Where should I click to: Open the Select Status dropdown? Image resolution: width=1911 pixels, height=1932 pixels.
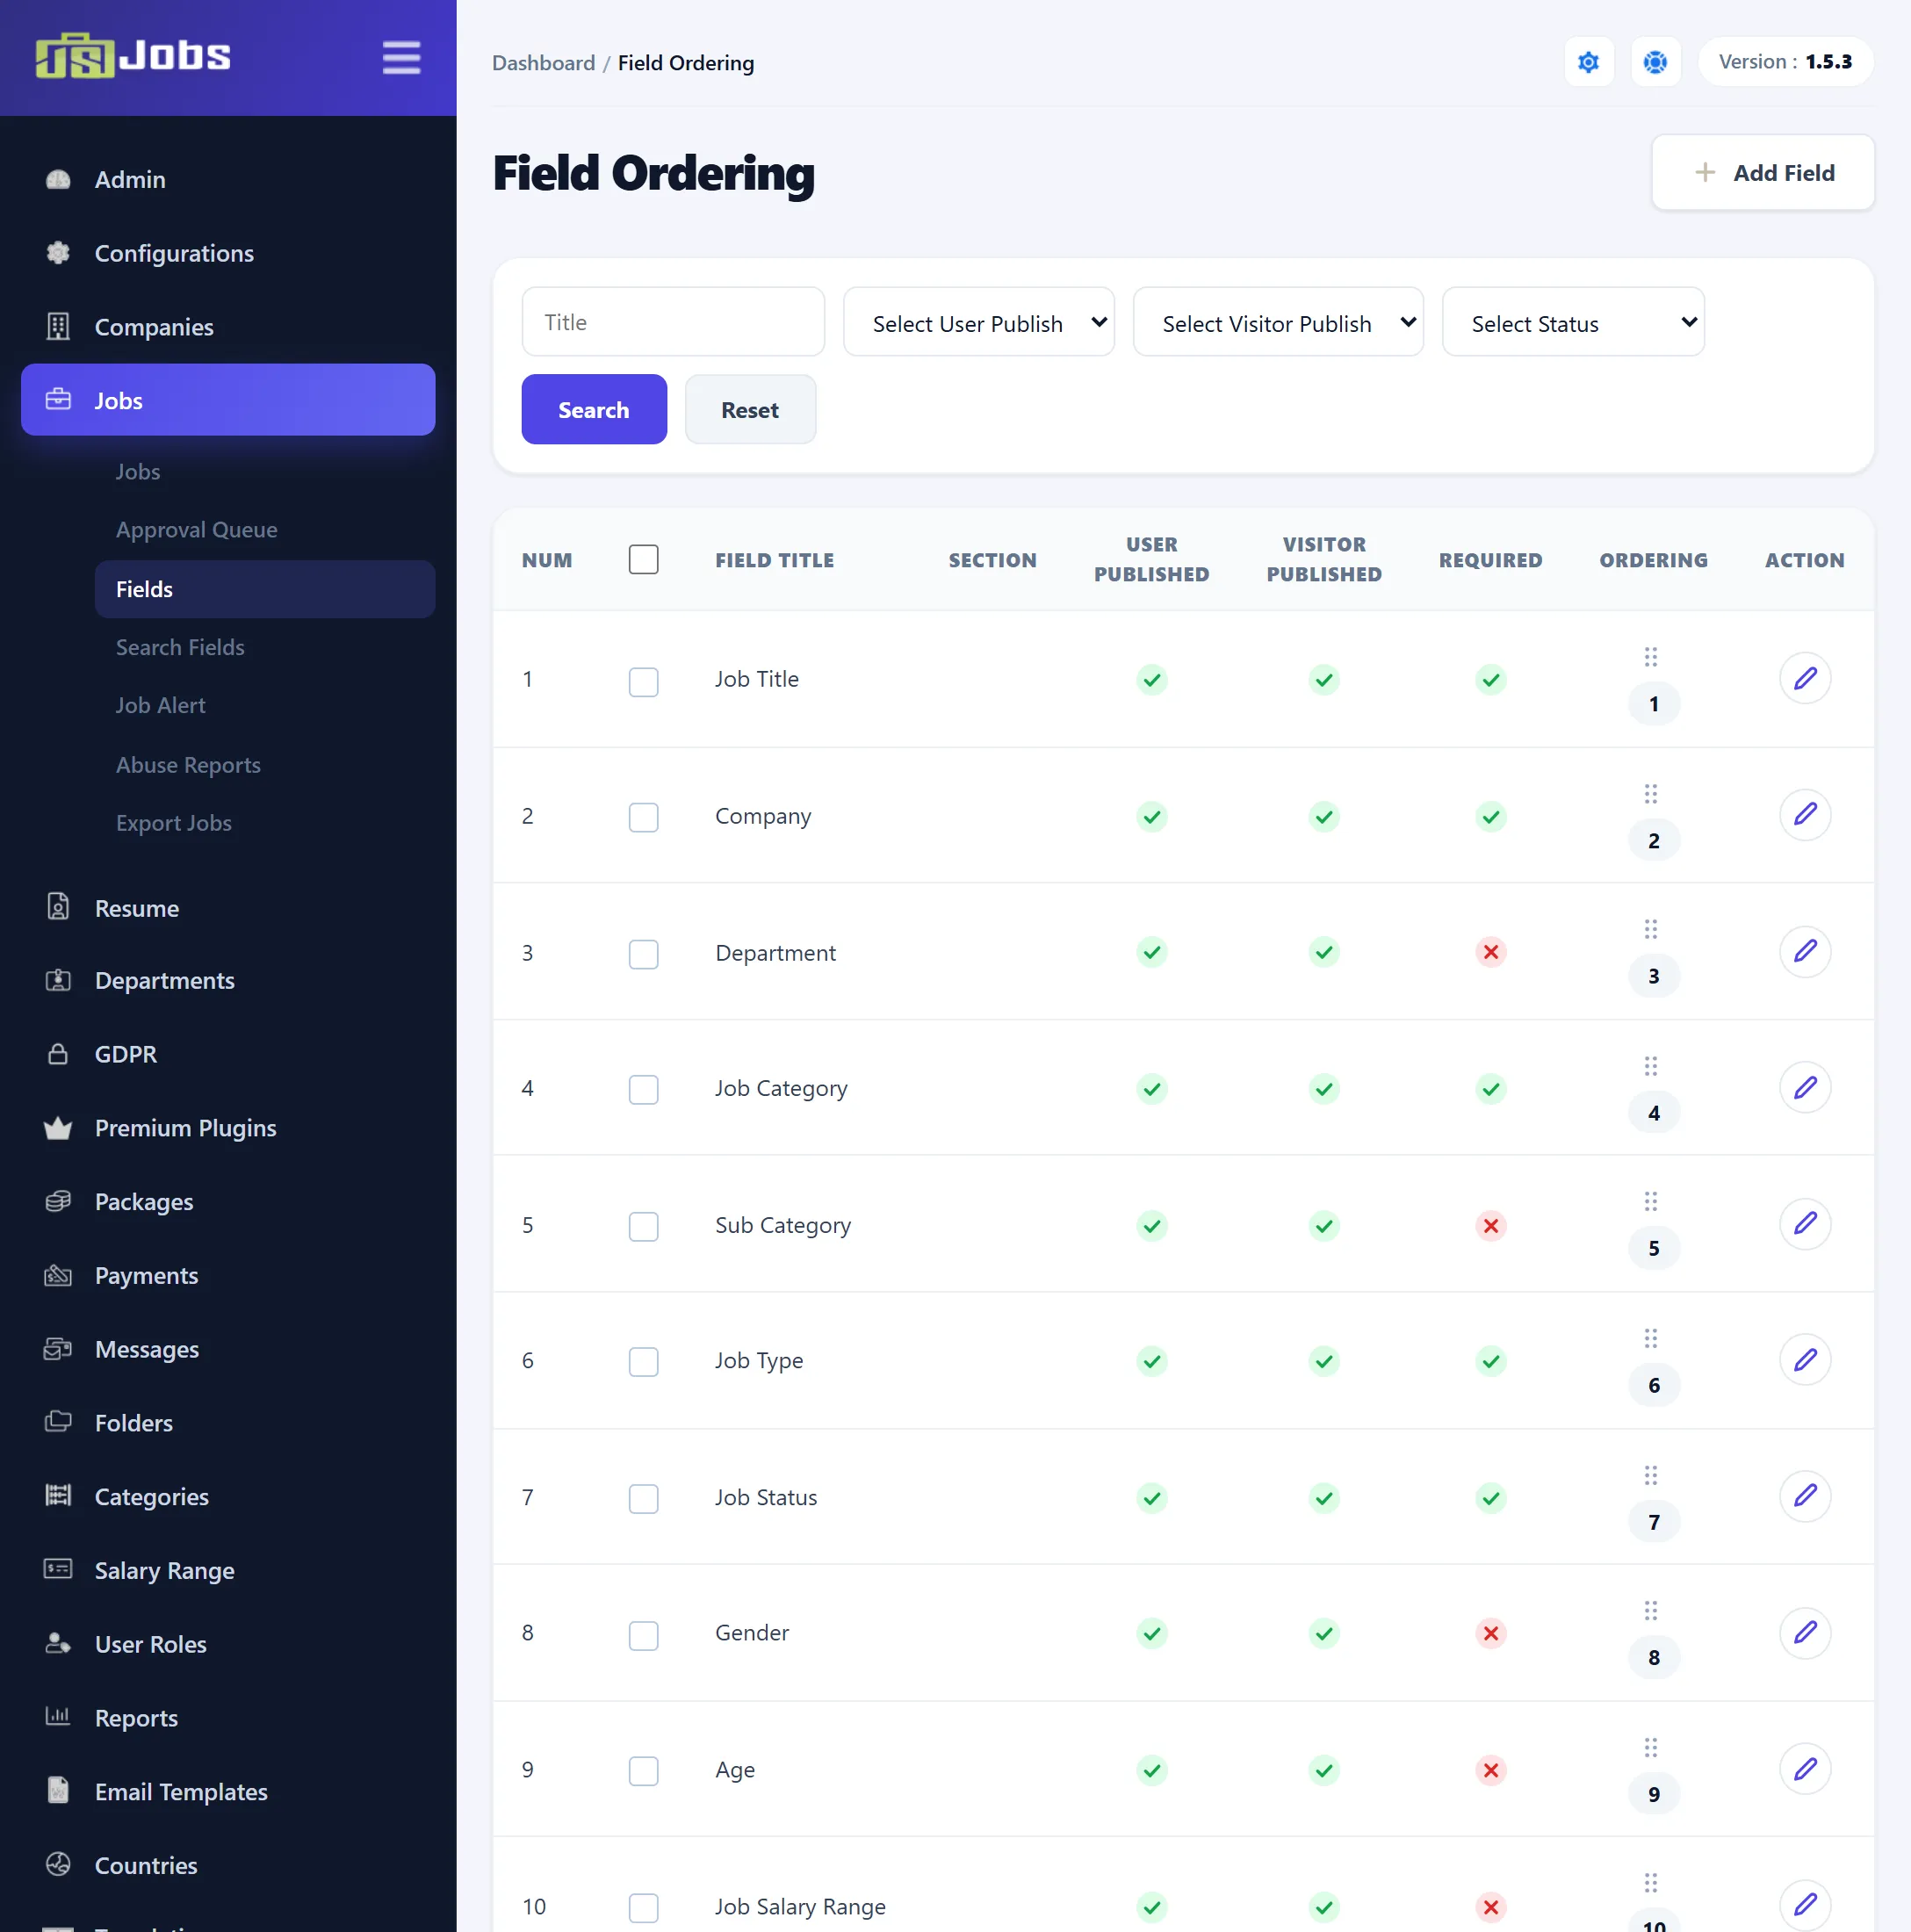click(1572, 322)
